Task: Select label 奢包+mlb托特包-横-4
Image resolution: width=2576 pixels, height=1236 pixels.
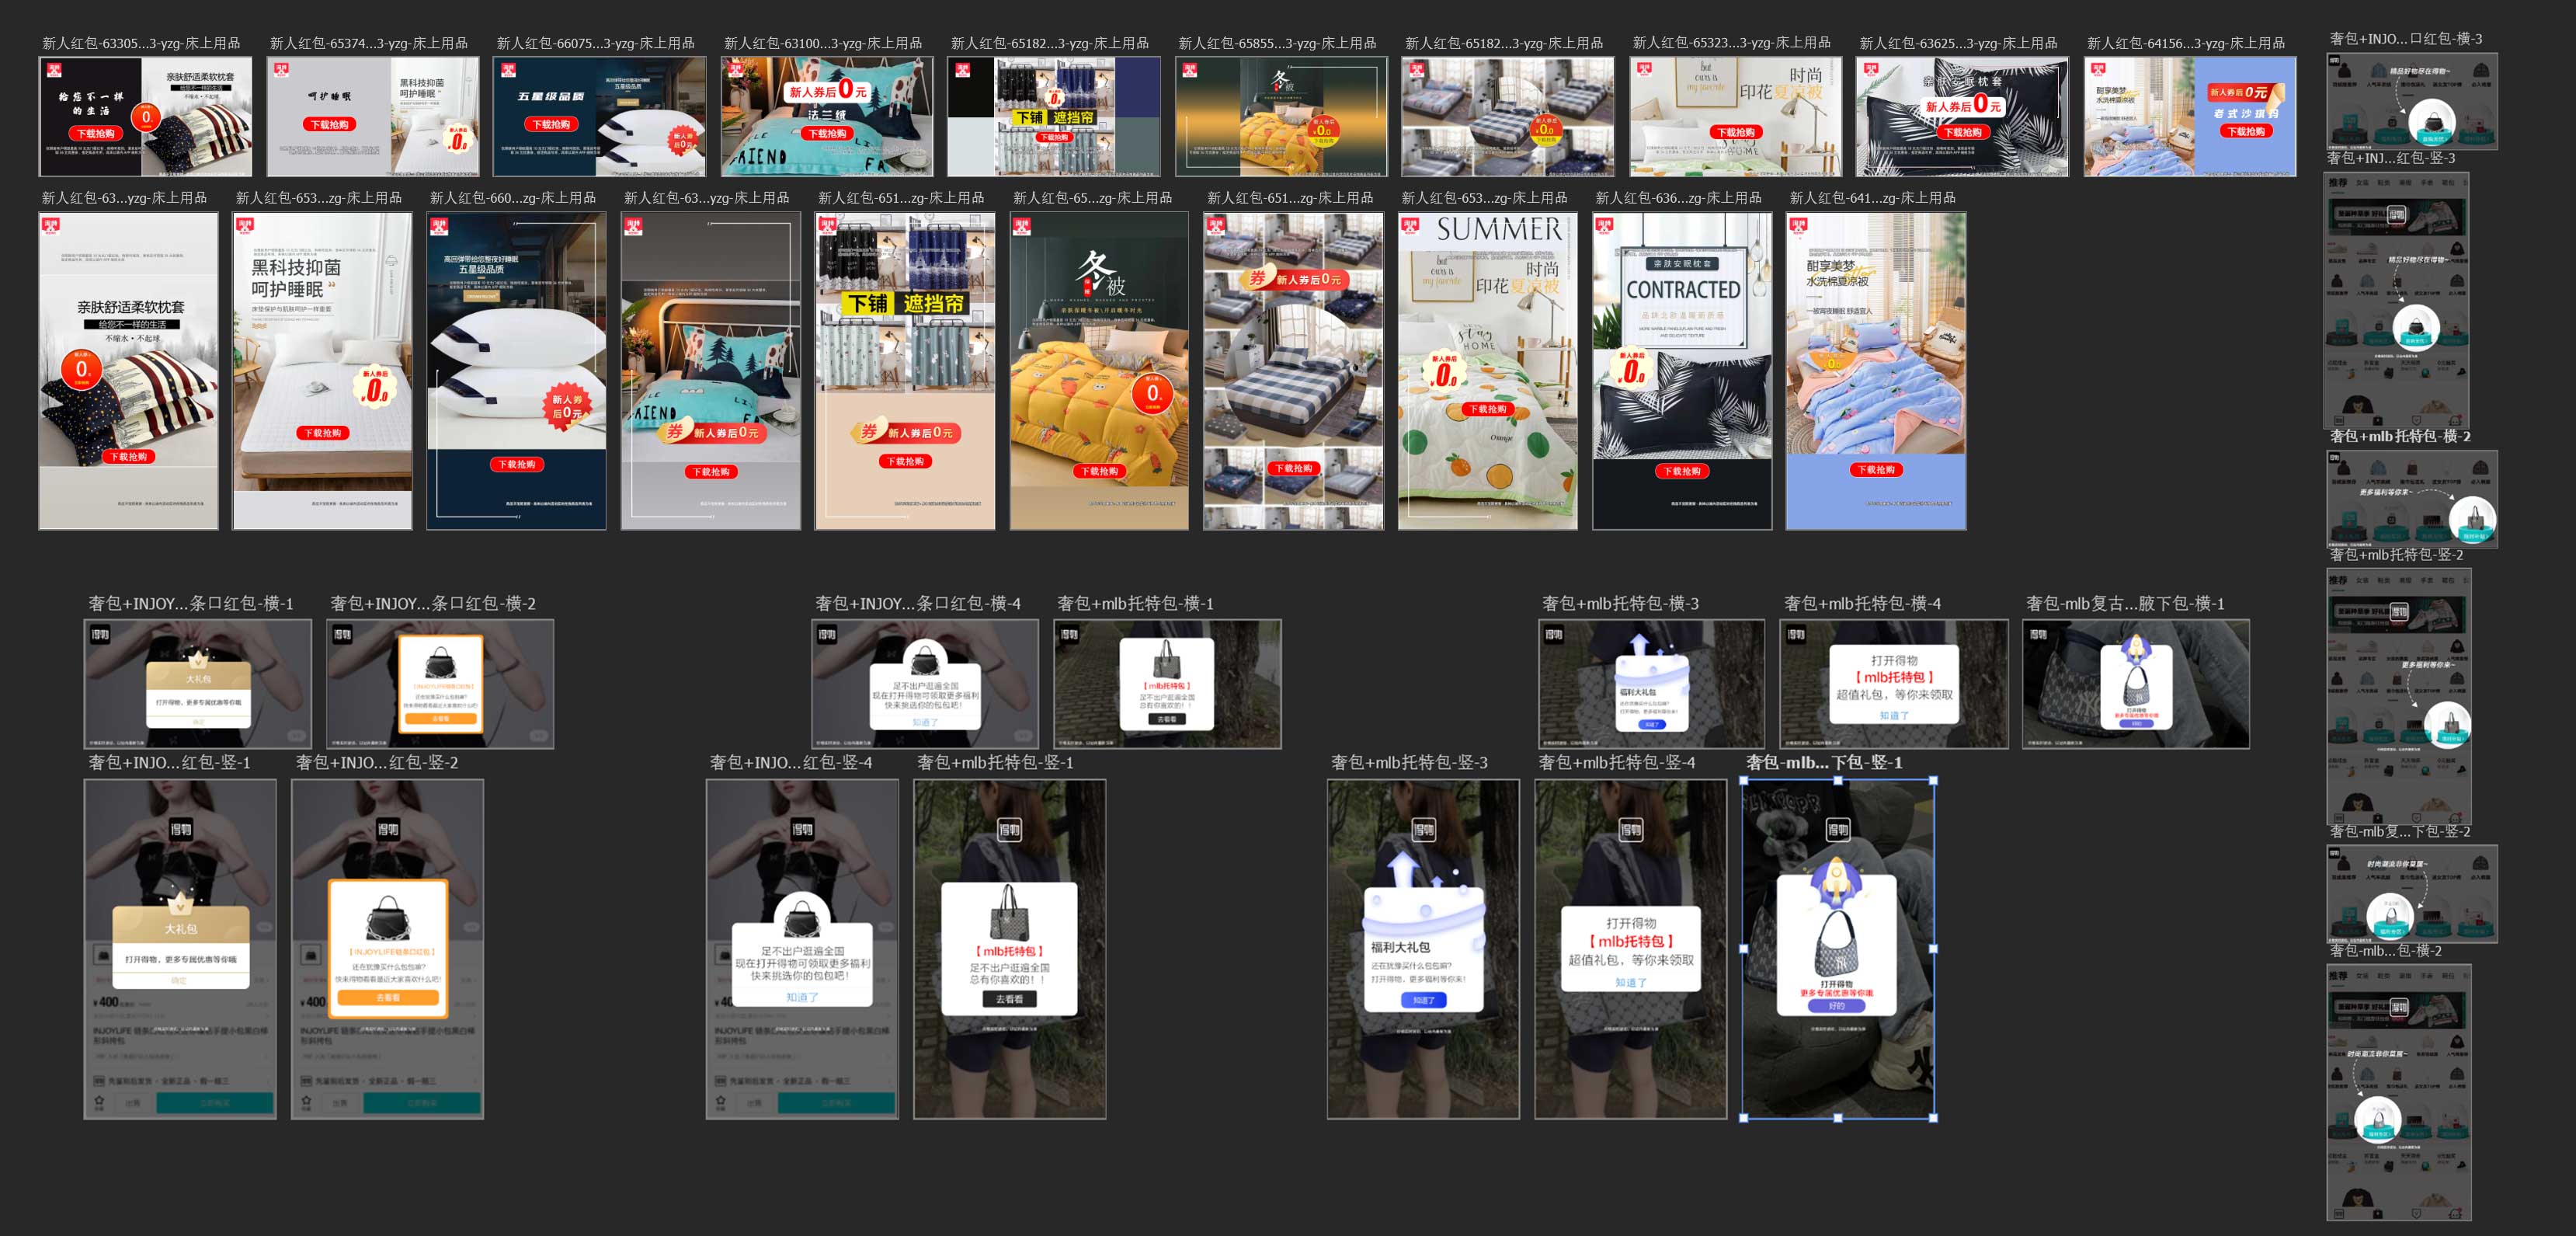Action: tap(1862, 603)
